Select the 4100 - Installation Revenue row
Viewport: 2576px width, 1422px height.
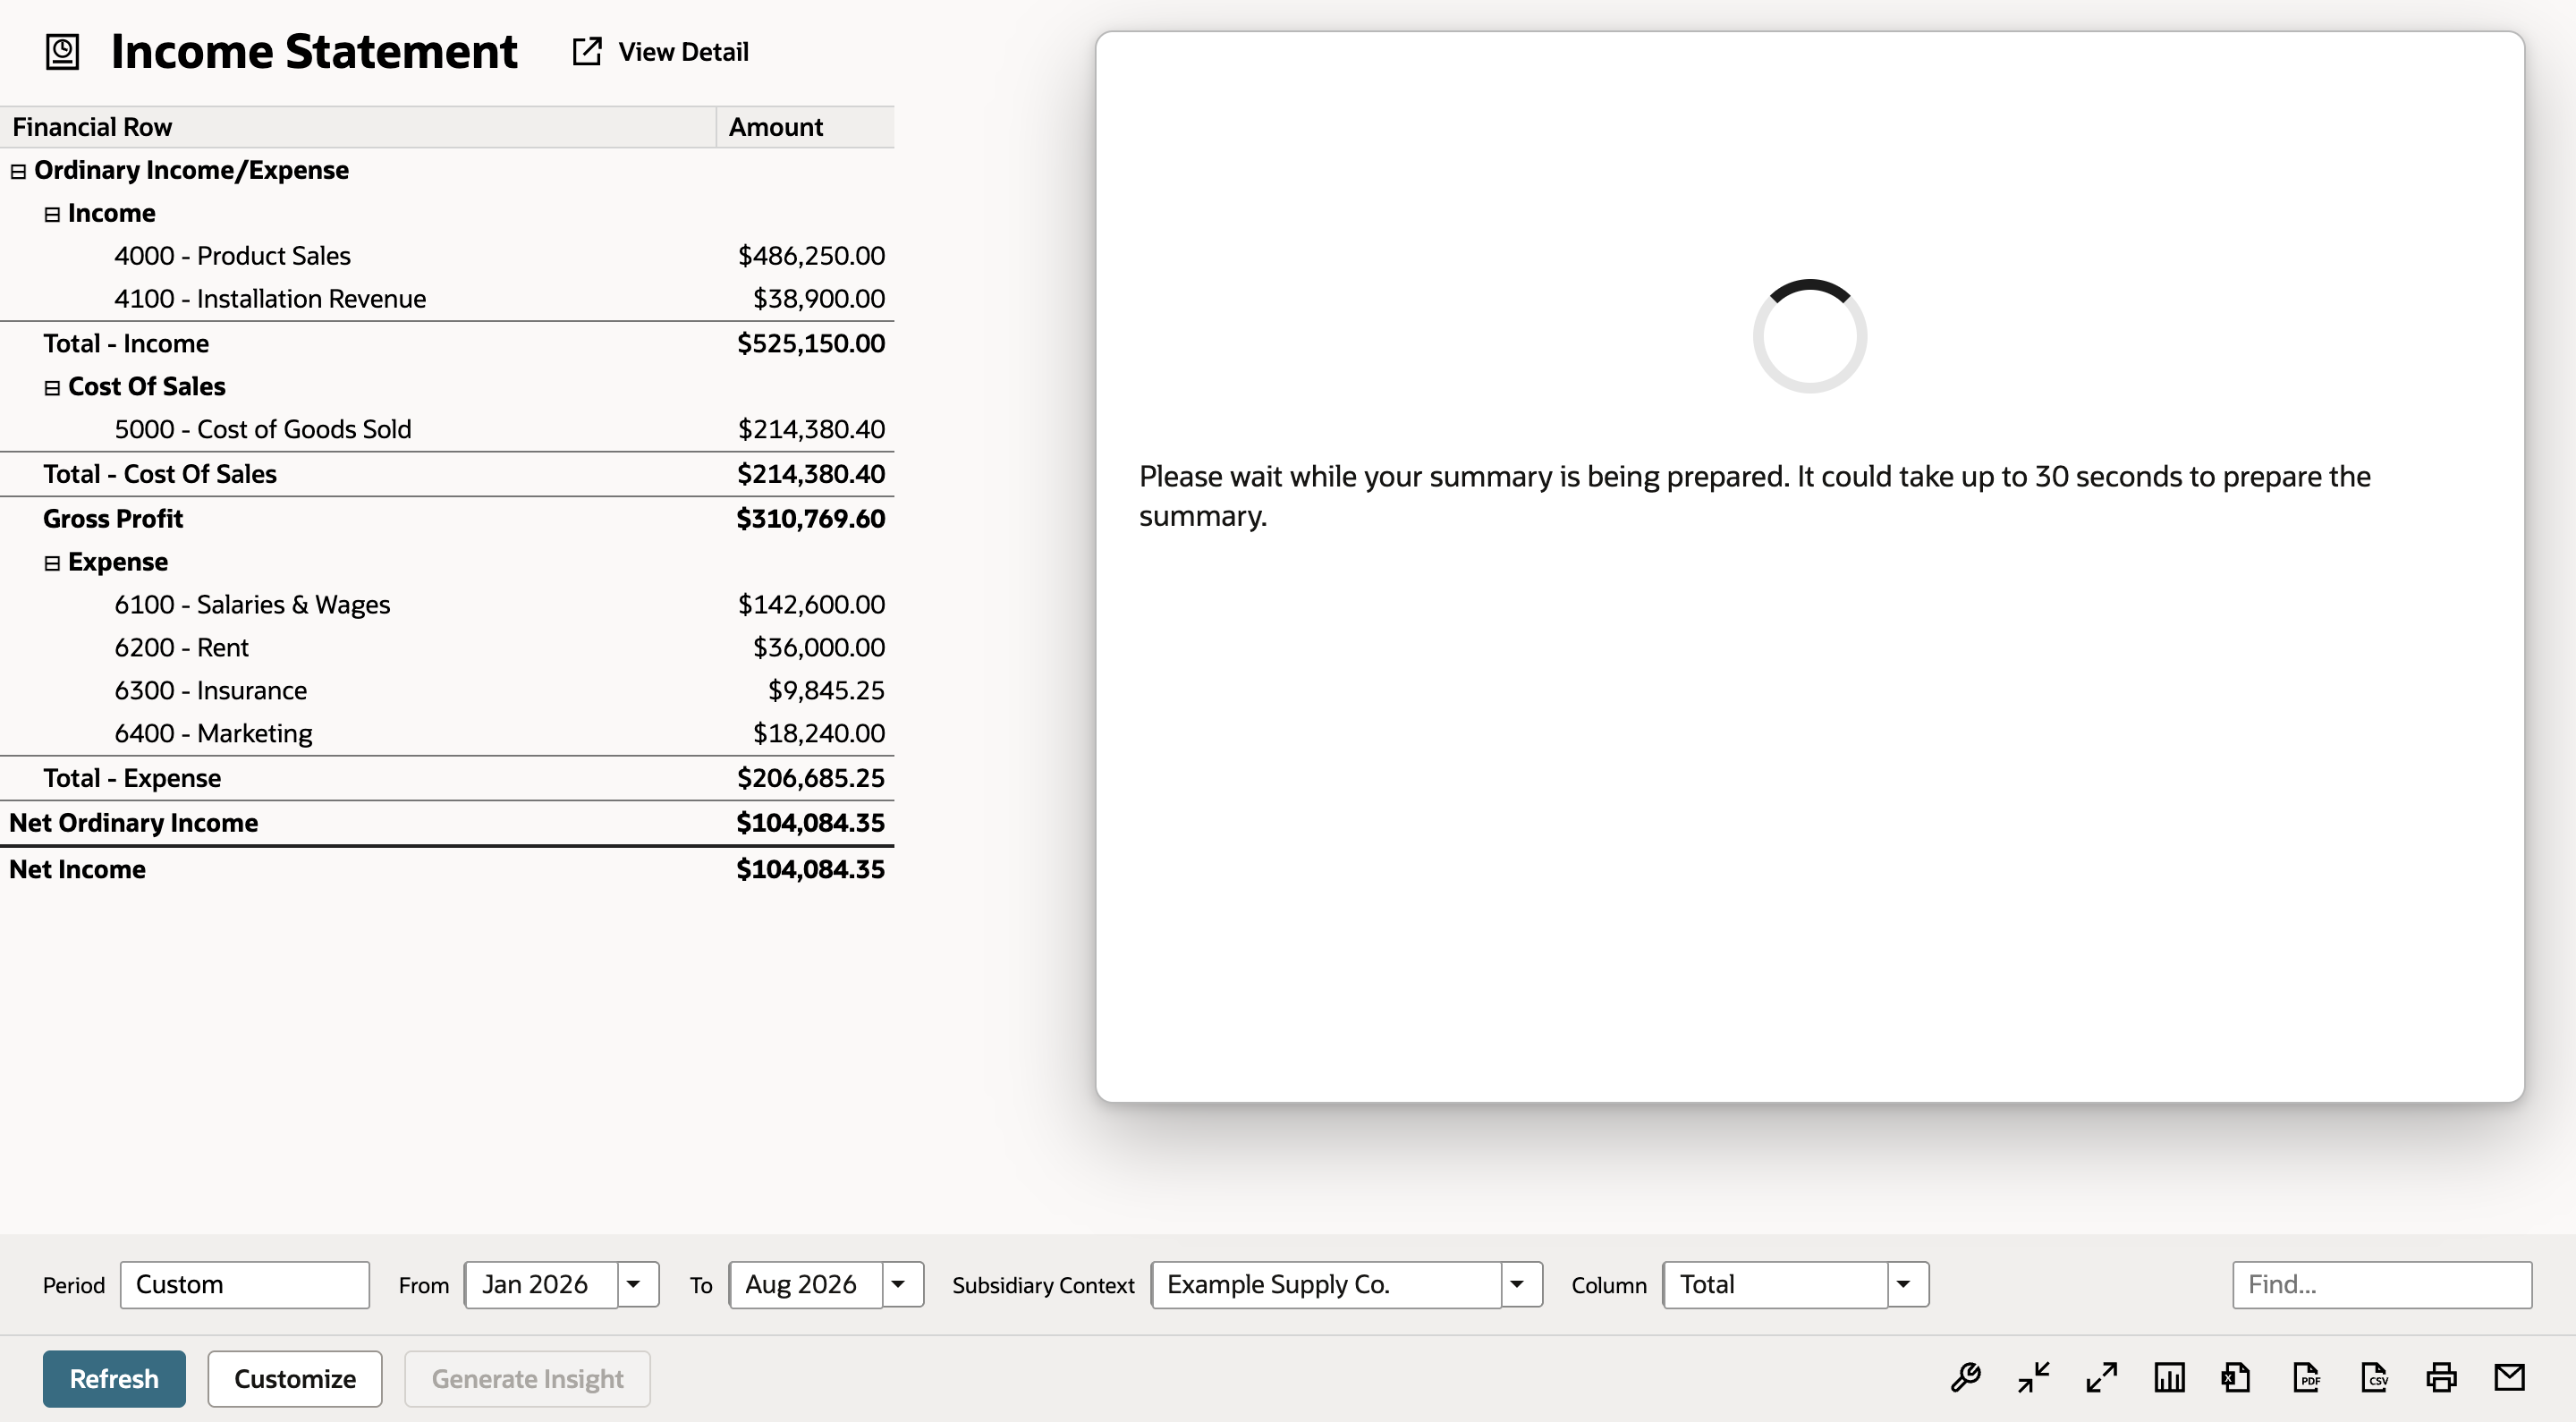click(x=447, y=299)
